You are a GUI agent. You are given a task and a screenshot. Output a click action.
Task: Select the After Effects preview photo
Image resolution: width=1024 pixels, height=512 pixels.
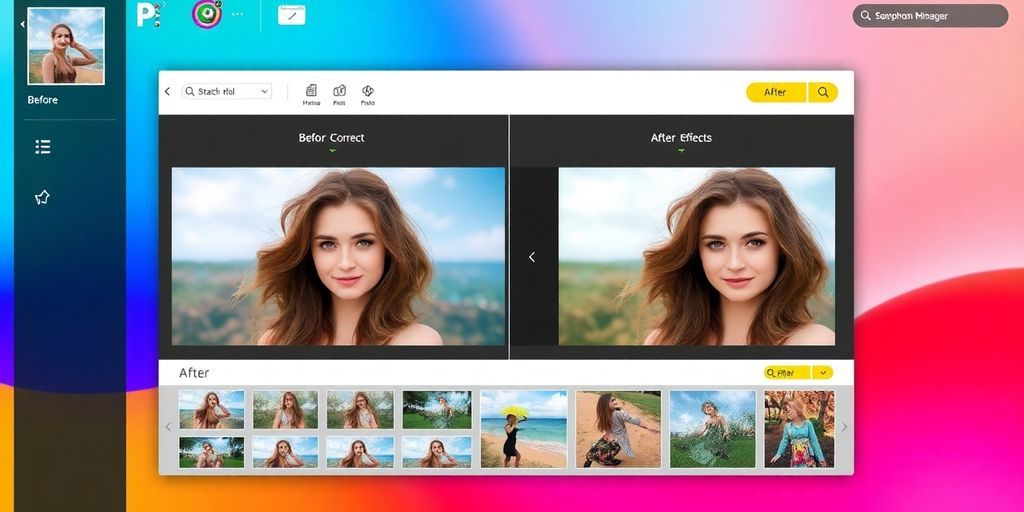697,256
